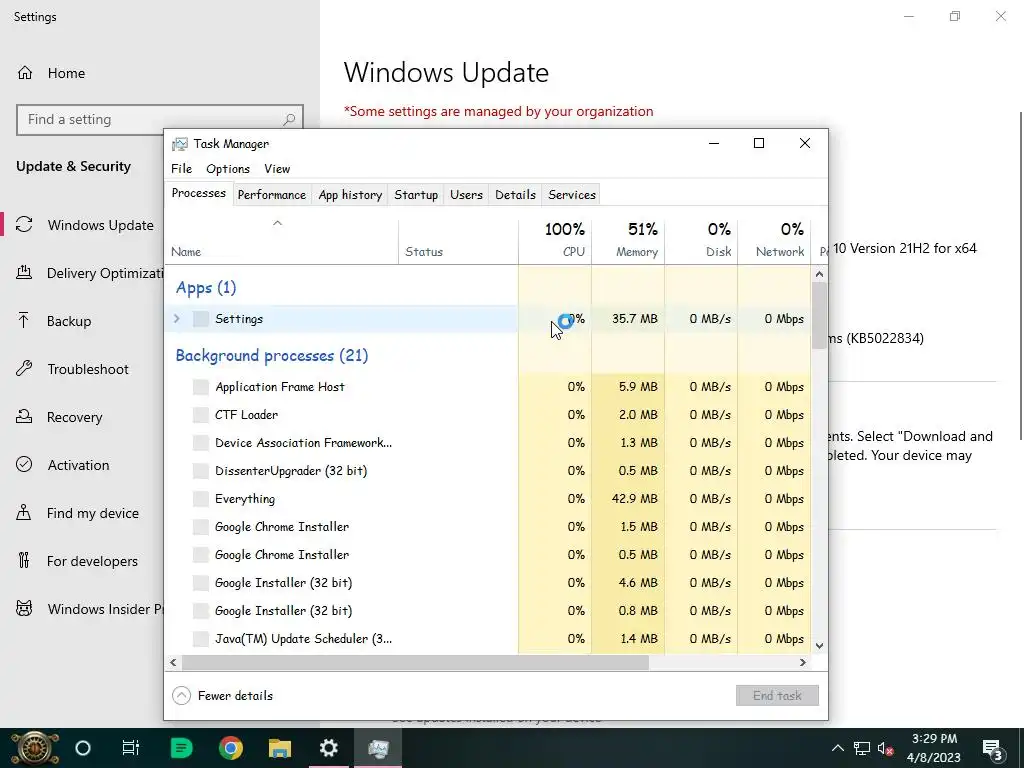Expand the Settings app process row
1024x768 pixels.
coord(176,319)
